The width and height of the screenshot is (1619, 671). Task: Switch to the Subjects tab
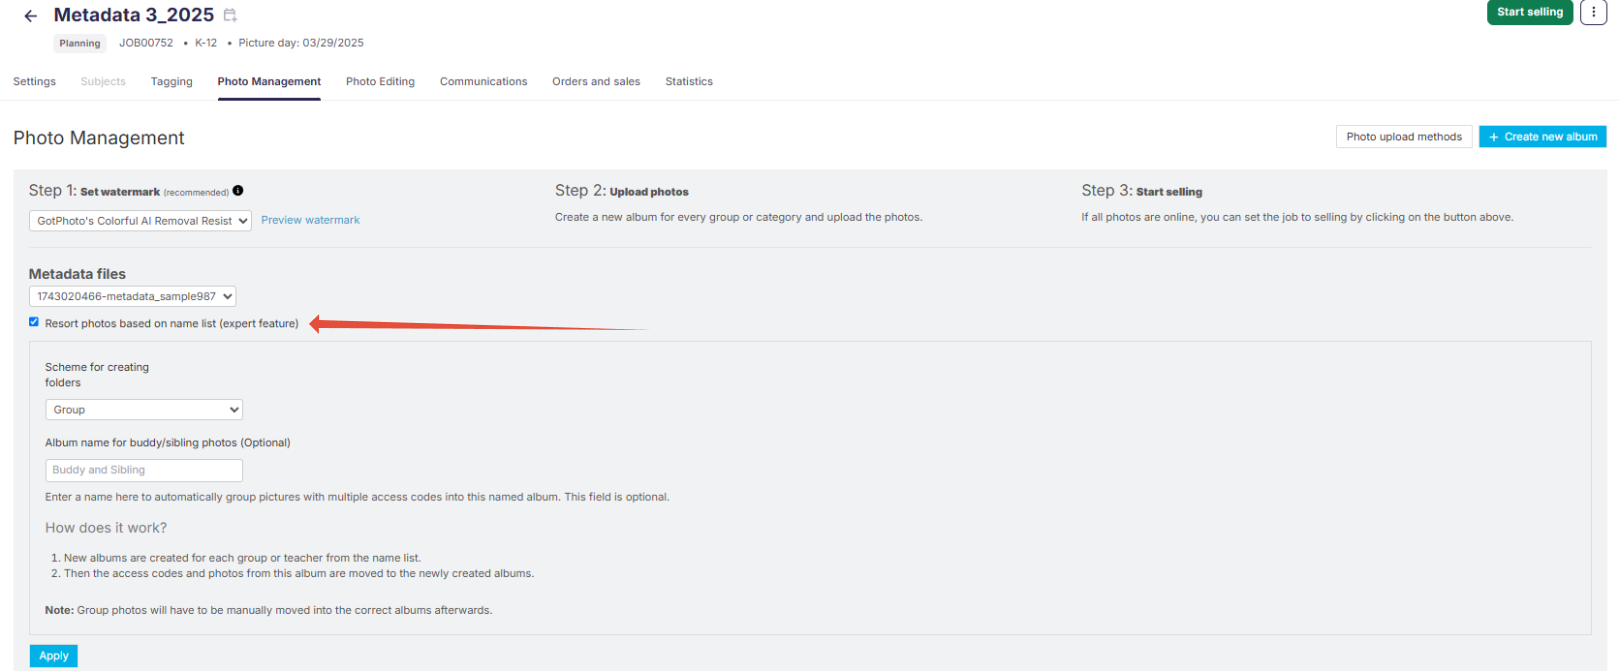coord(103,82)
